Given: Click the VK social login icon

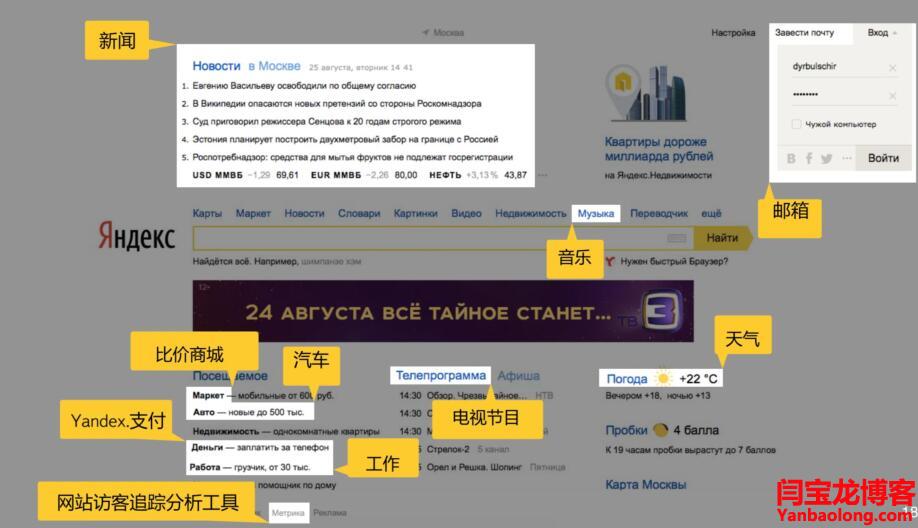Looking at the screenshot, I should 792,158.
